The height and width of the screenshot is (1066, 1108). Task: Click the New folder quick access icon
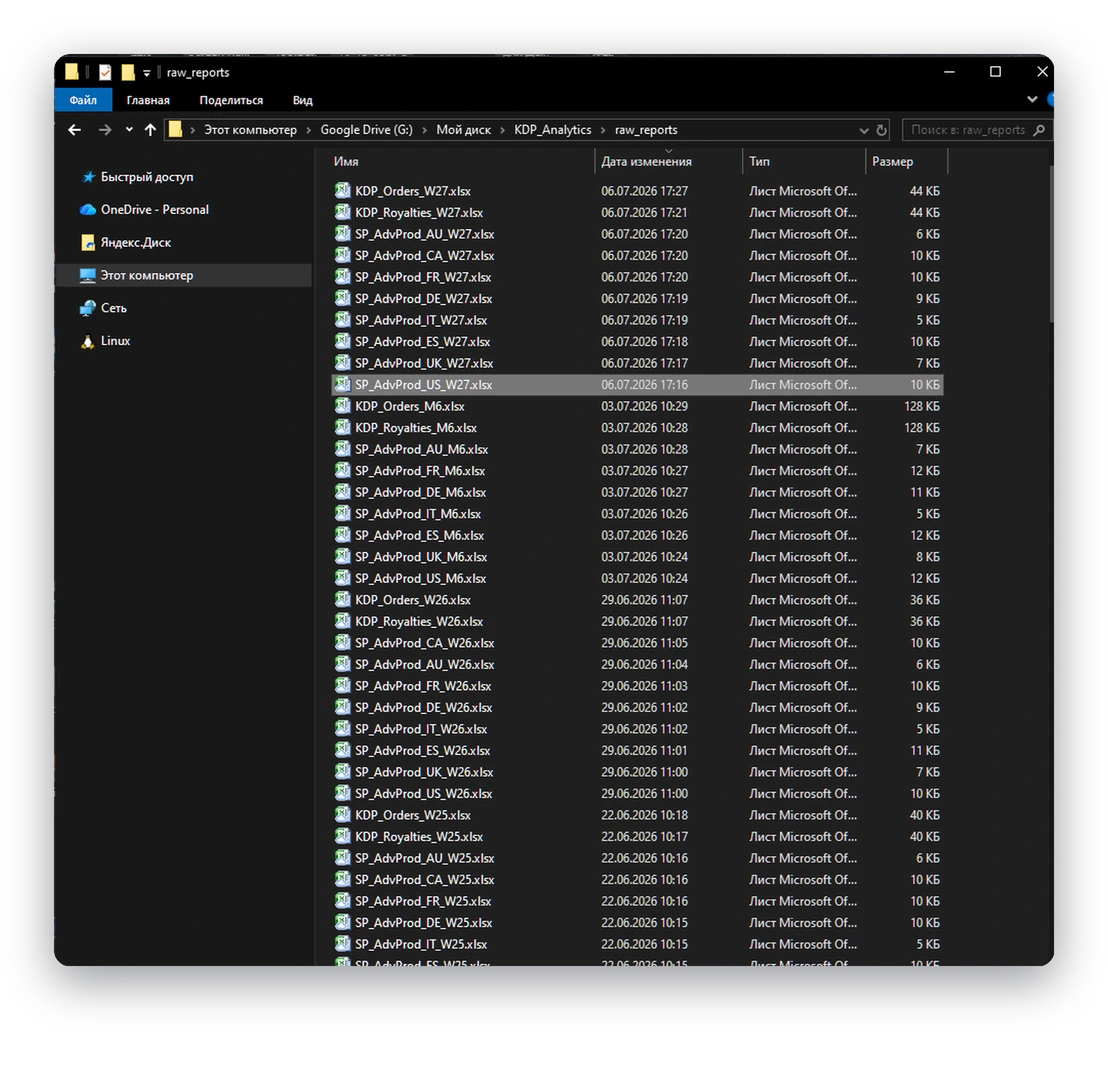128,72
